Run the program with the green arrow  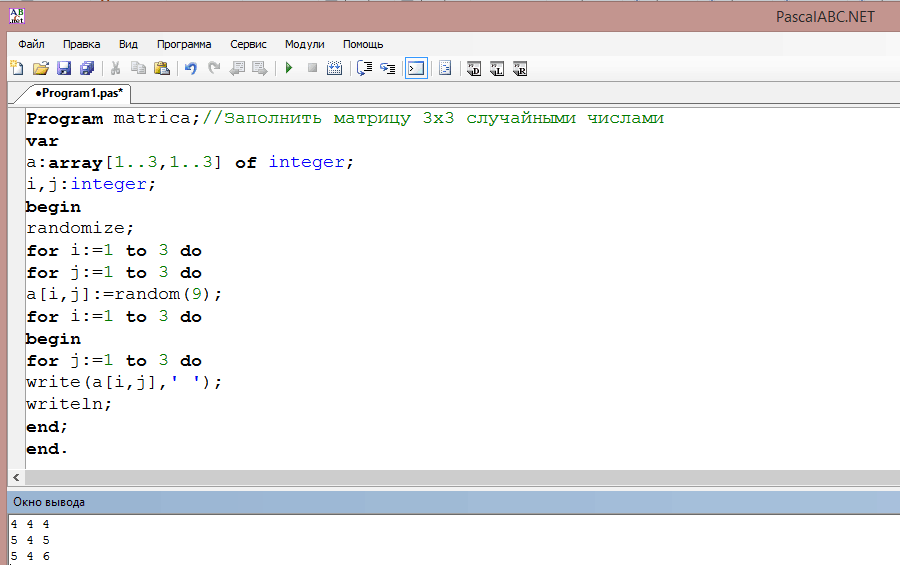(x=289, y=68)
